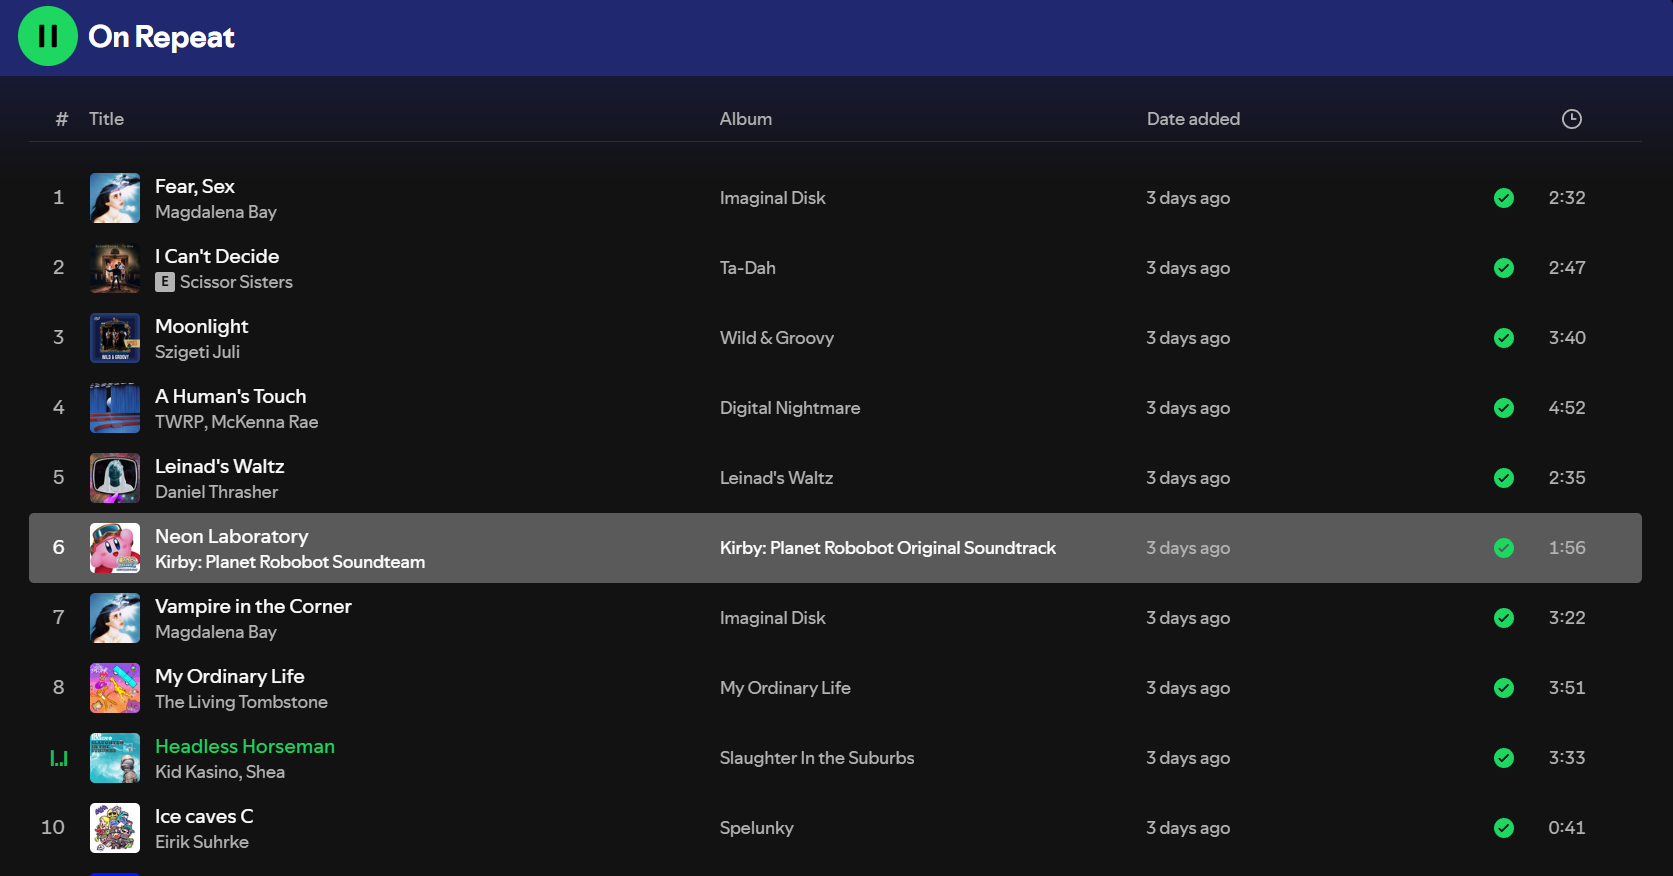Open the Kid Kasino artist link
1673x876 pixels.
coord(196,772)
